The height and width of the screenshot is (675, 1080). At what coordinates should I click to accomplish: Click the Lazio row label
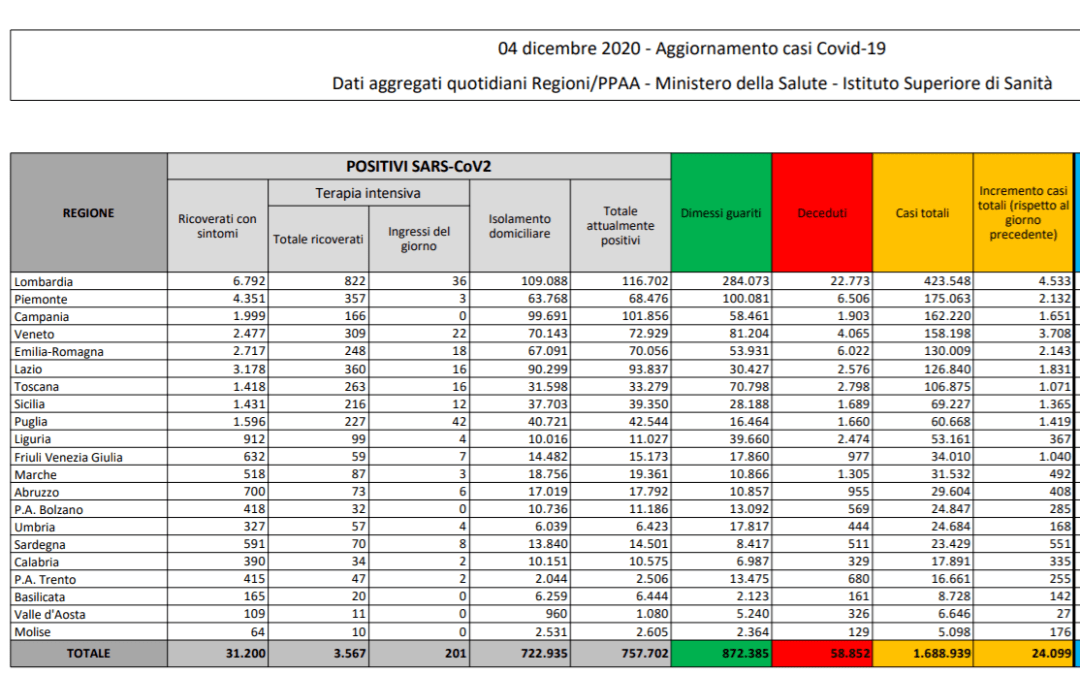[x=28, y=369]
